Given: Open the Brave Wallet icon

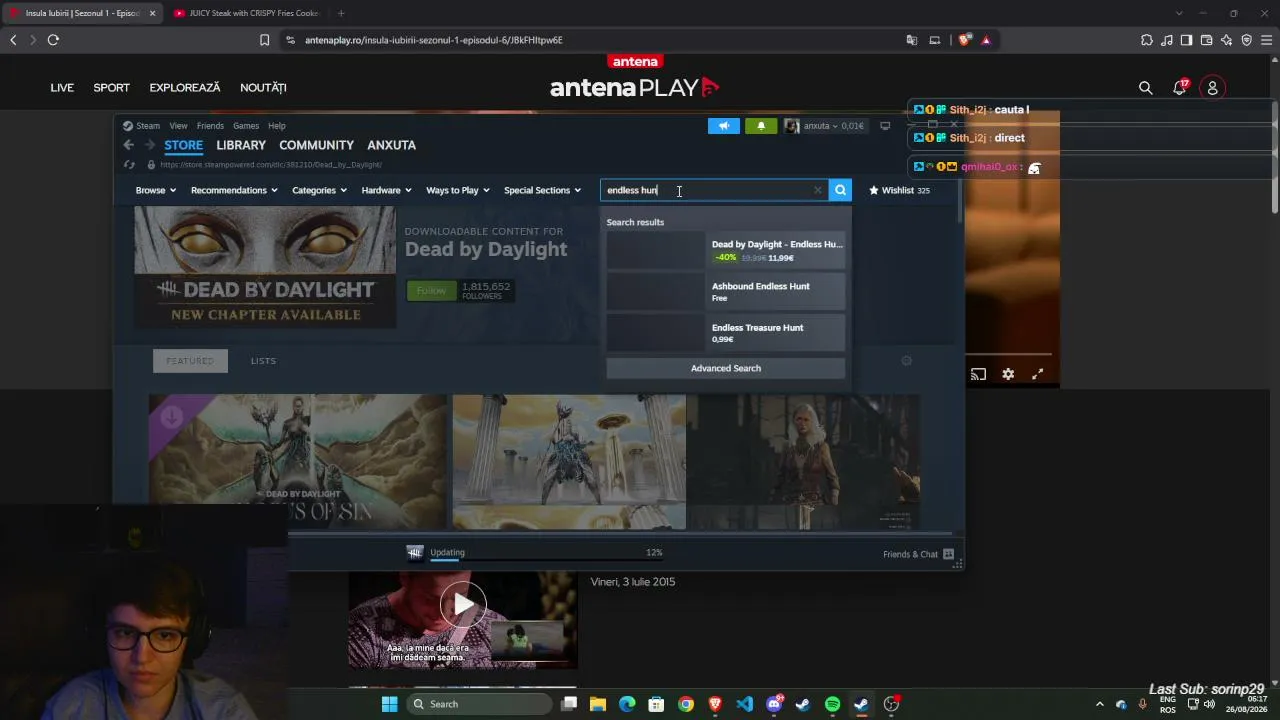Looking at the screenshot, I should click(x=1206, y=40).
